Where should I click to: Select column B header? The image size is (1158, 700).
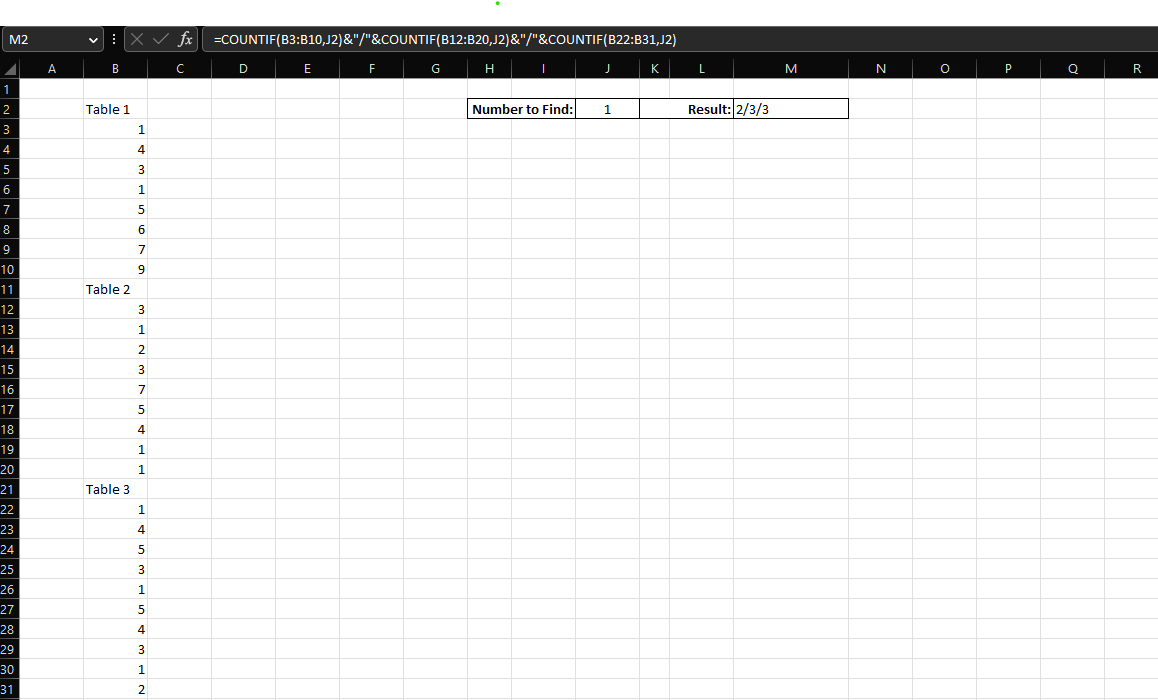click(x=115, y=69)
